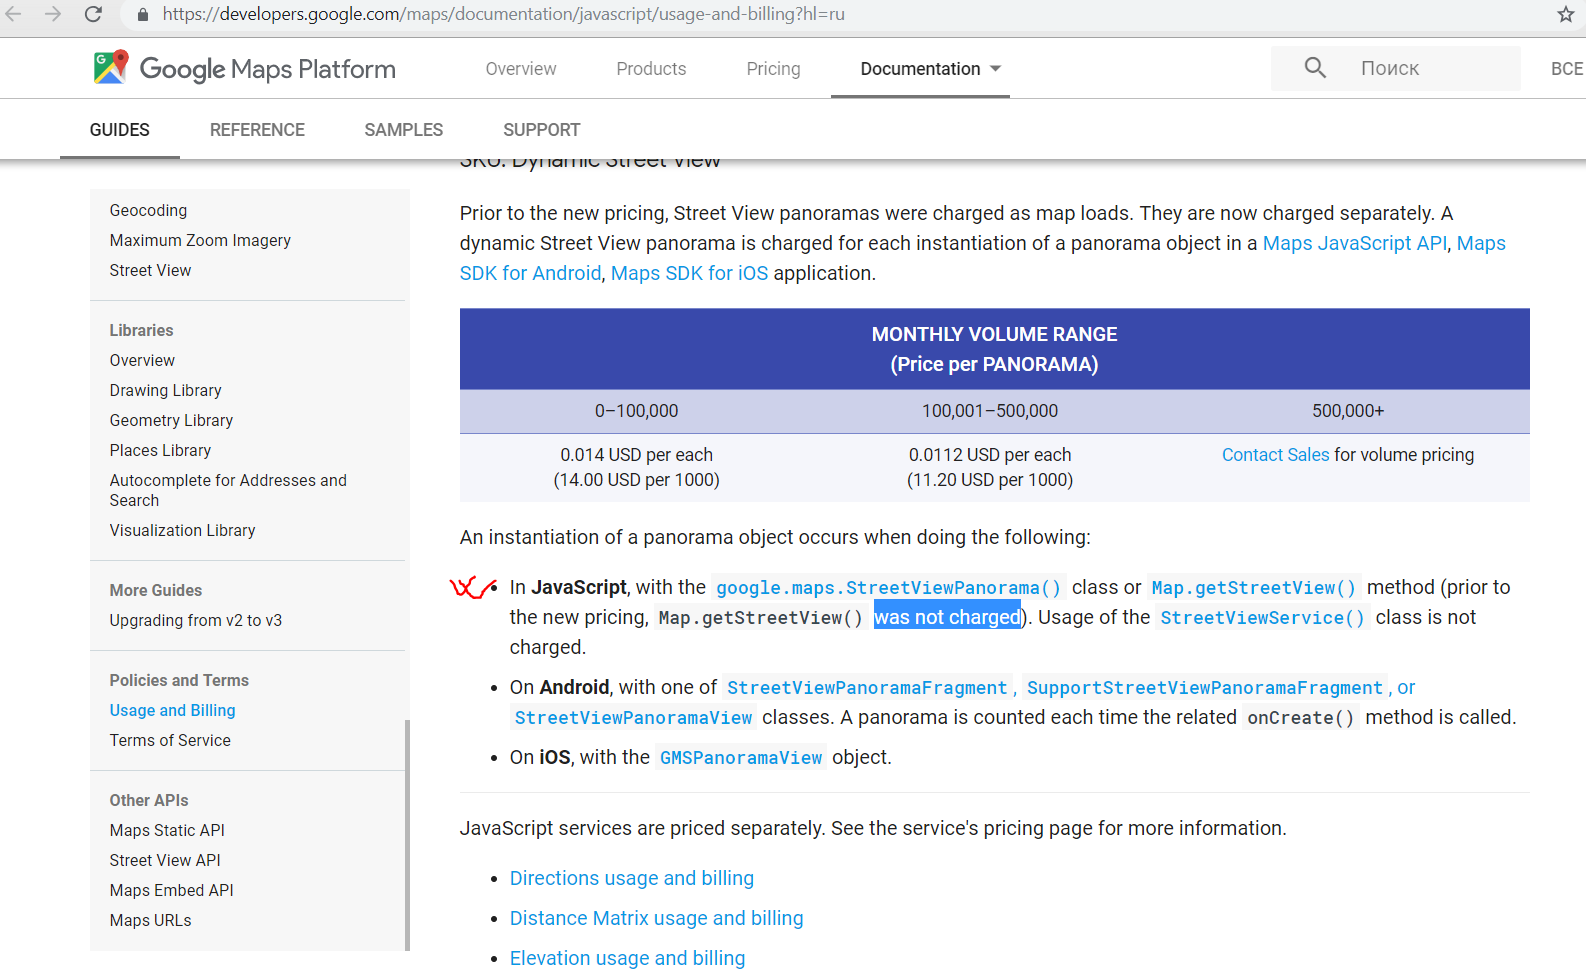Reload the page with the refresh icon
The image size is (1586, 976).
(93, 14)
